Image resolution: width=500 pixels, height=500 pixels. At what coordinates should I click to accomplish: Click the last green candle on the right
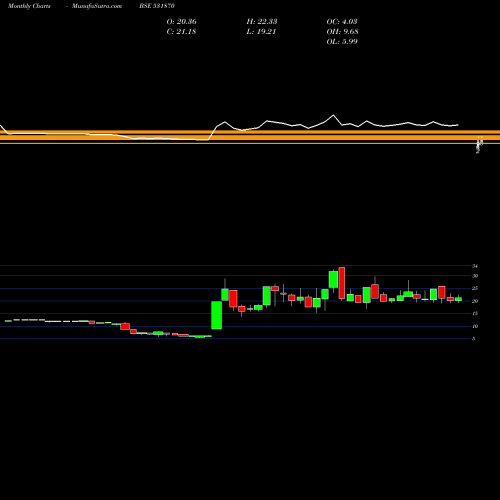458,299
